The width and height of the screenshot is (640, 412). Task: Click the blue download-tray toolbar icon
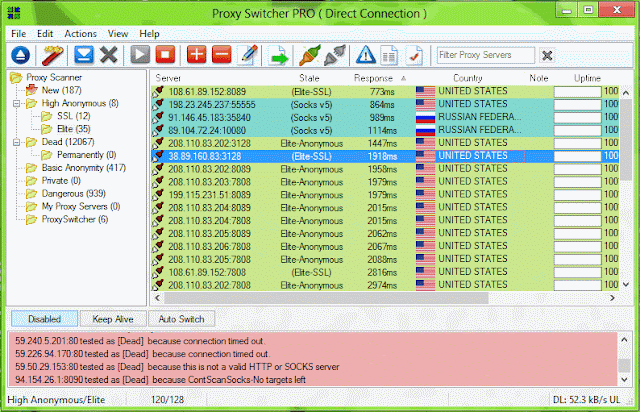click(x=84, y=55)
